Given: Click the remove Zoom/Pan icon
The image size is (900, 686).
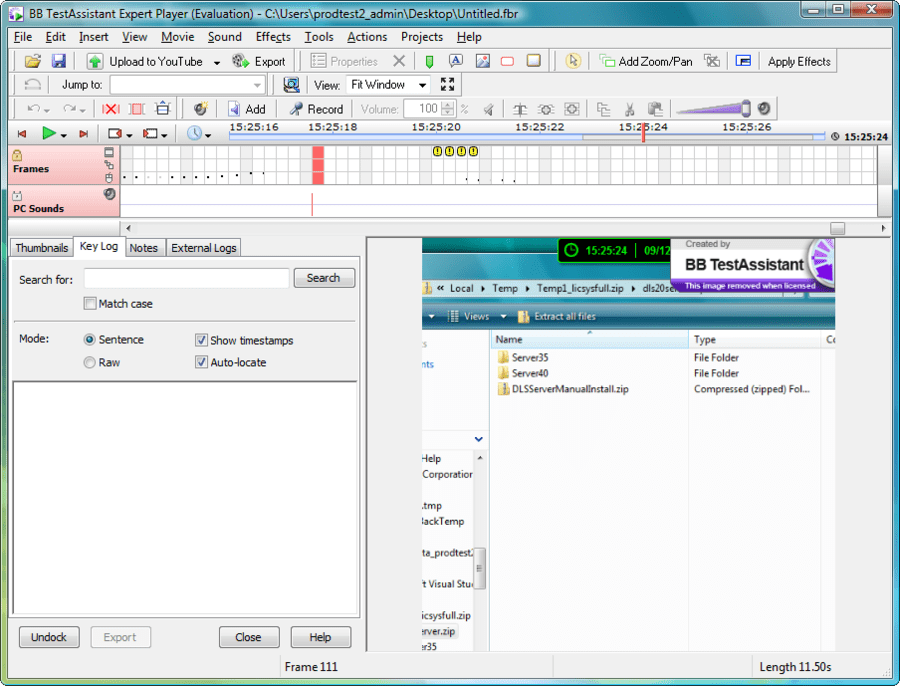Looking at the screenshot, I should tap(712, 61).
